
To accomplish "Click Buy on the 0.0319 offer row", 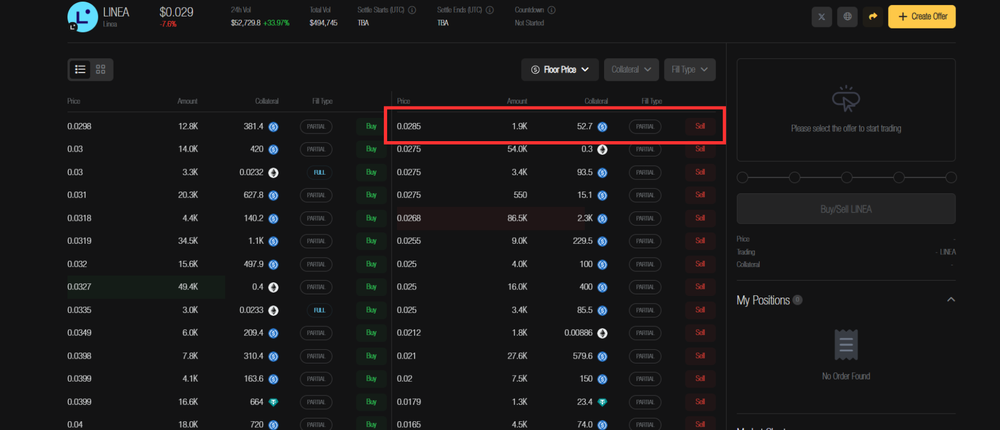I will (x=371, y=241).
